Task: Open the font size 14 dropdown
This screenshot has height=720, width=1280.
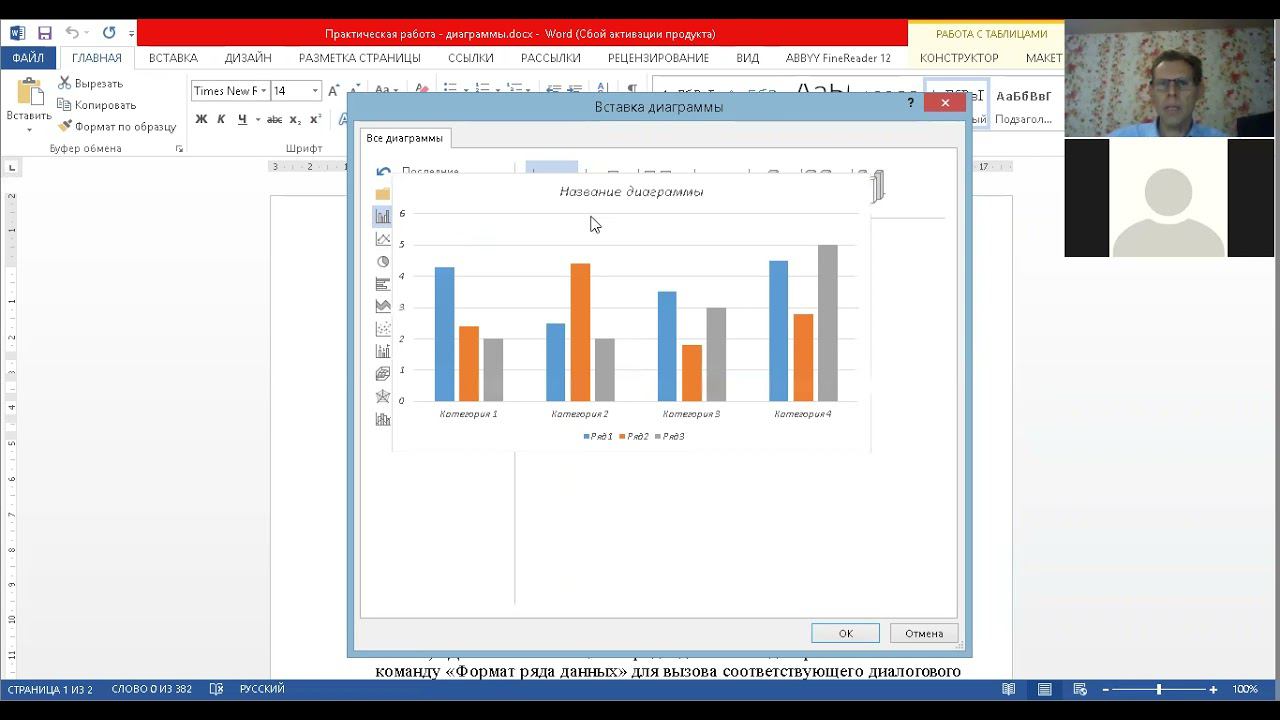Action: (x=315, y=91)
